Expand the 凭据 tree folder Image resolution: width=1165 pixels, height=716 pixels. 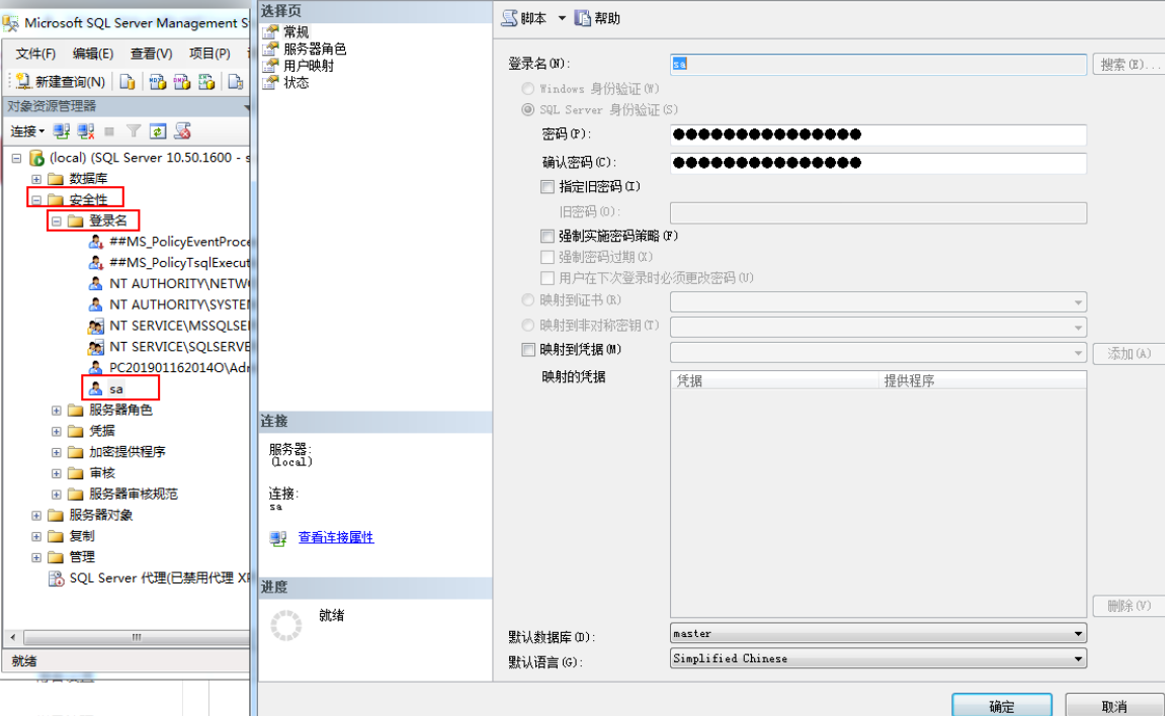[56, 431]
